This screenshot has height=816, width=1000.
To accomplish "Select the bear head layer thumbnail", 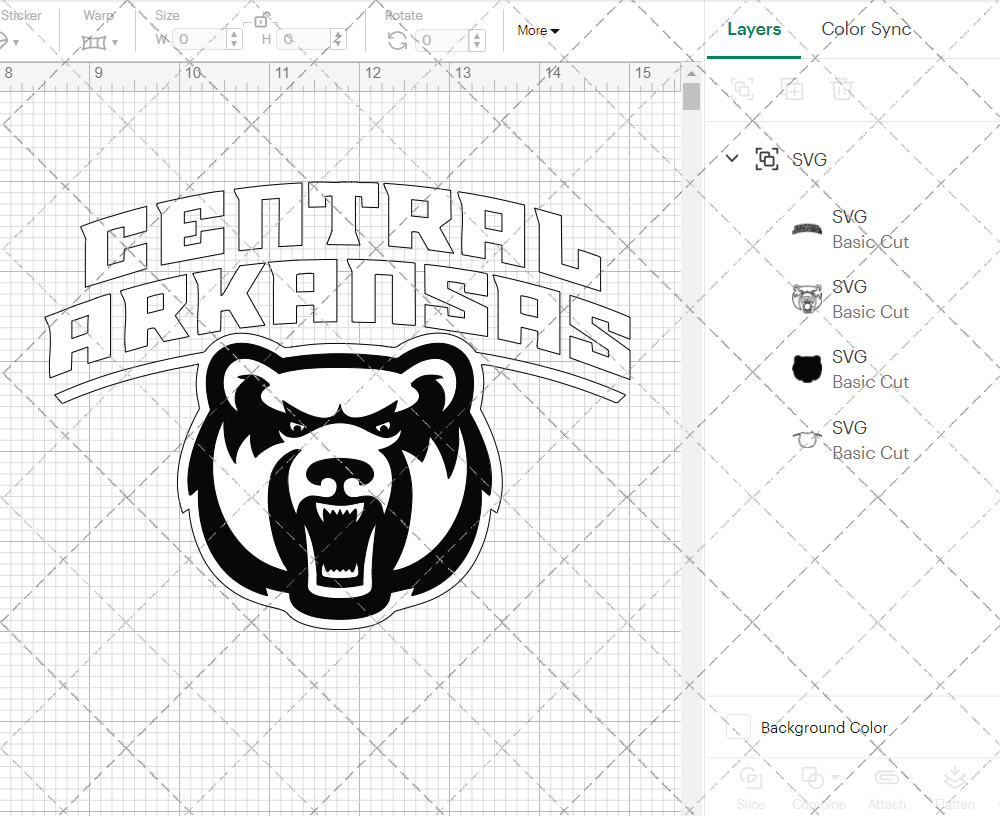I will point(806,297).
